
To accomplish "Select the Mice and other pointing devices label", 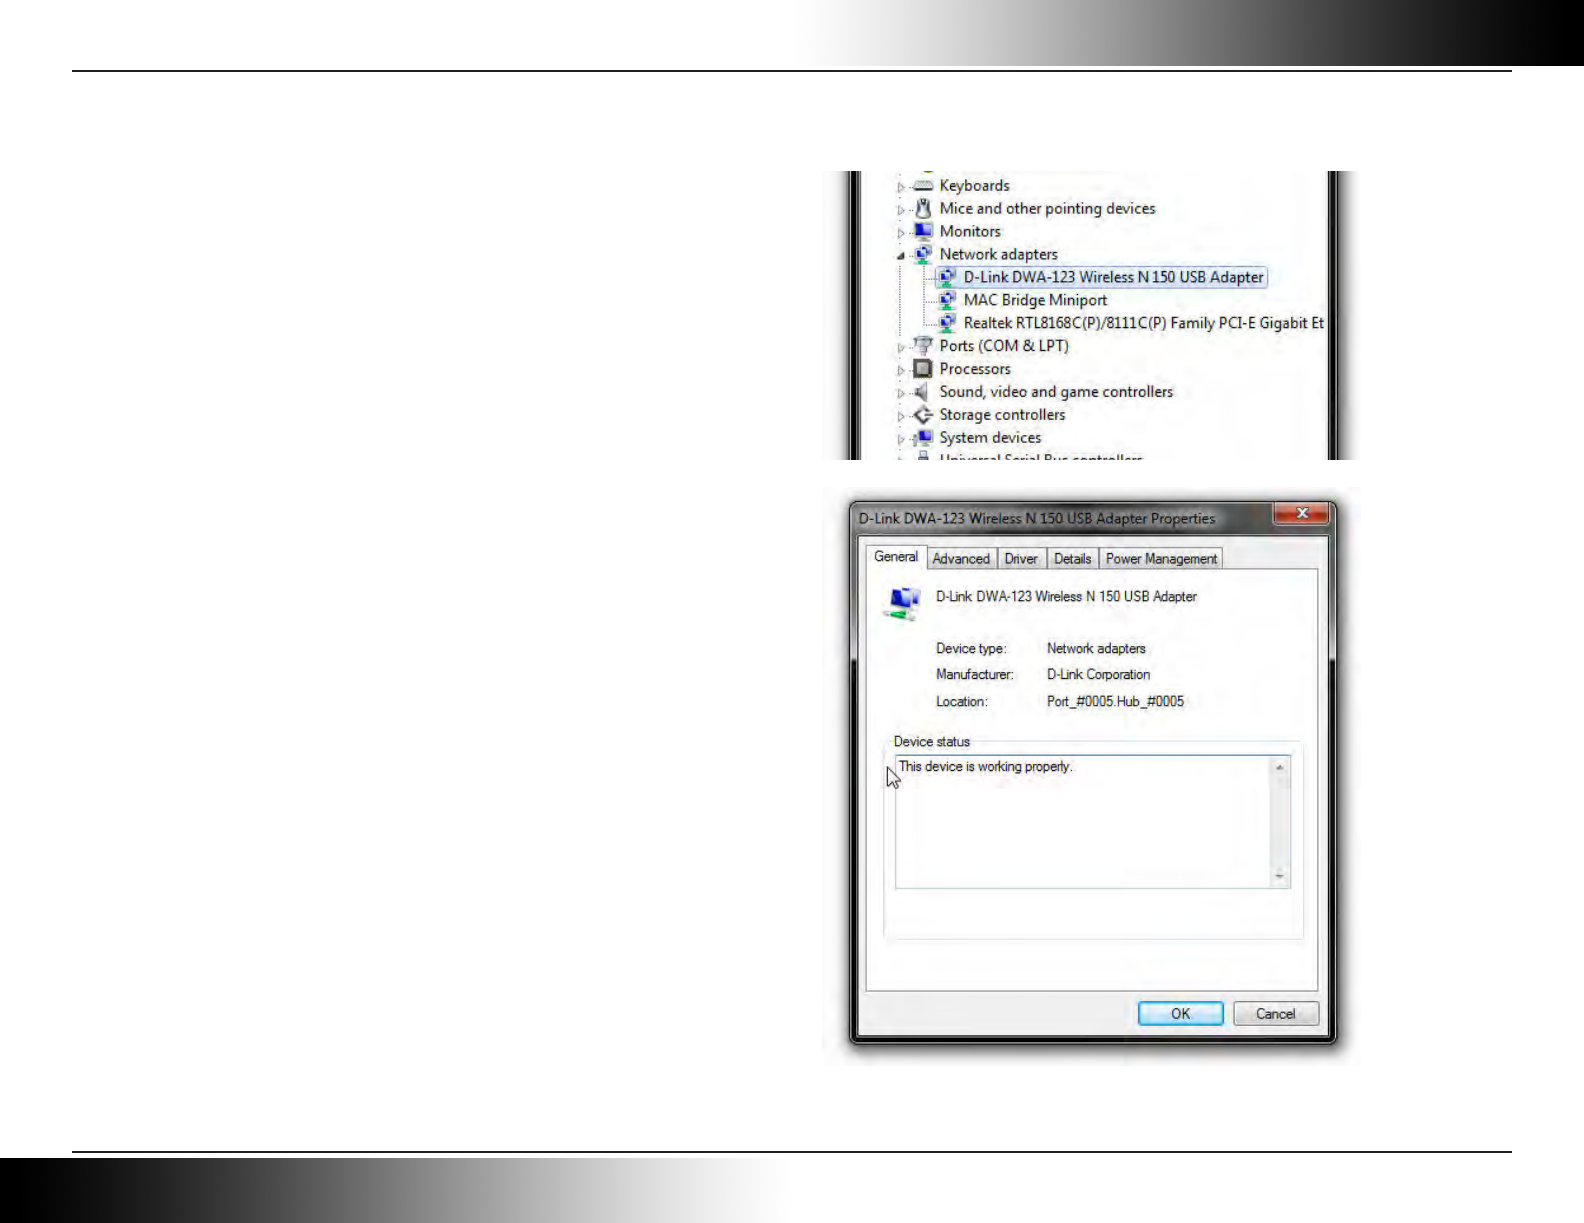I will pyautogui.click(x=1047, y=208).
